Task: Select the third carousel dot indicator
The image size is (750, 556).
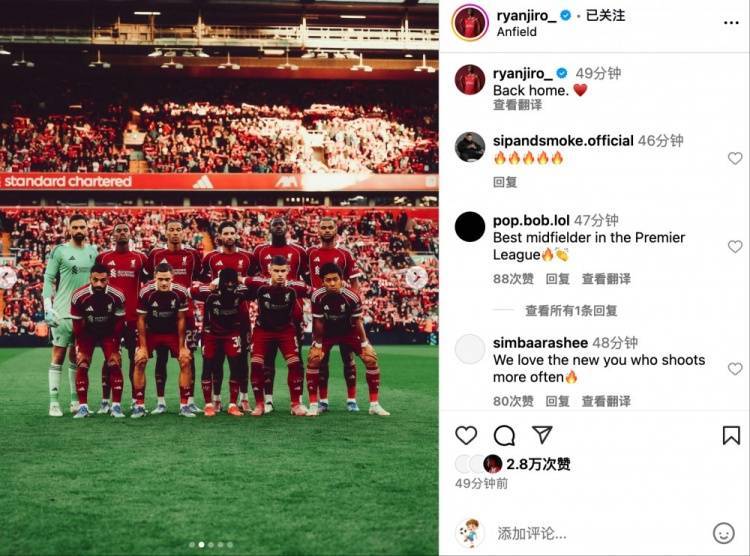Action: [x=211, y=545]
